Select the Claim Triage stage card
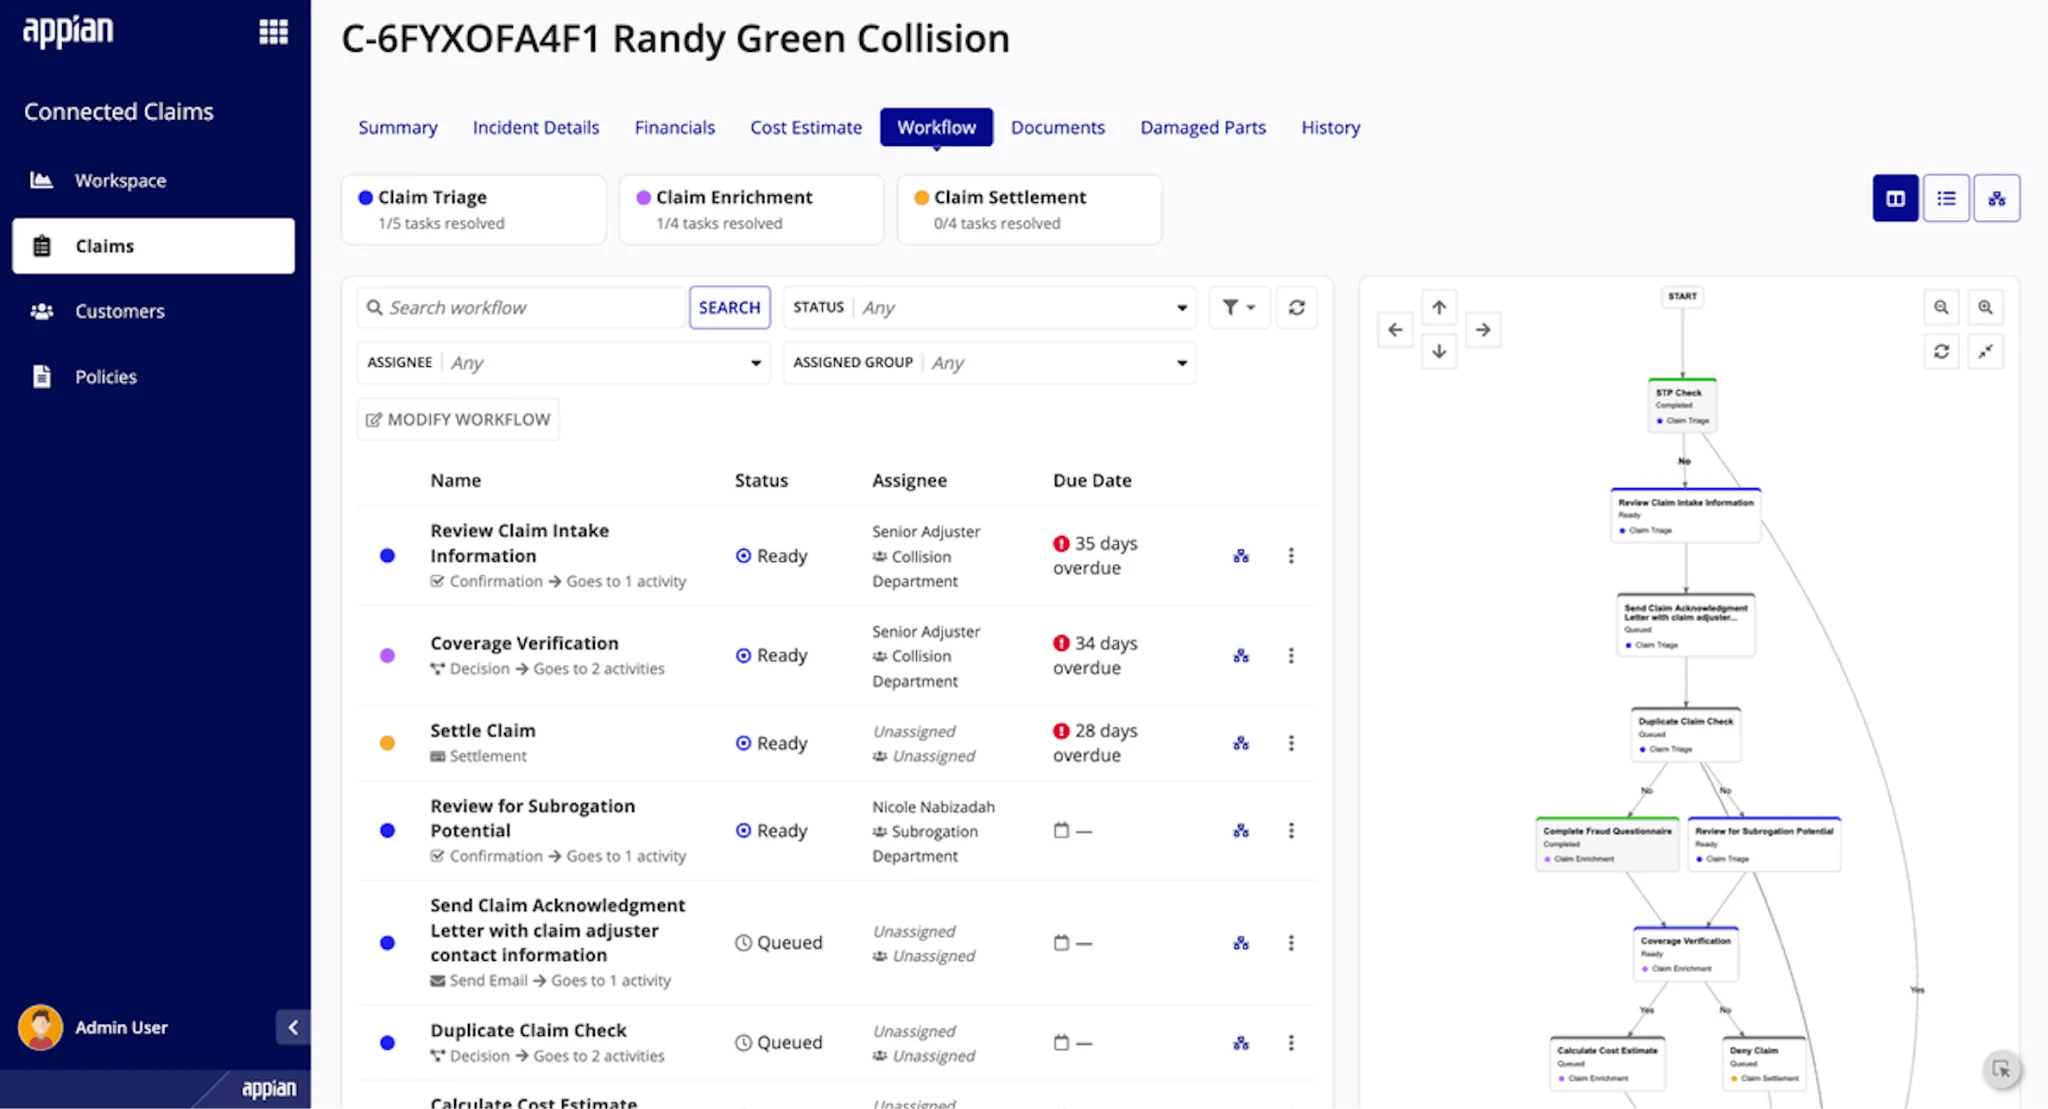This screenshot has height=1109, width=2048. tap(474, 209)
